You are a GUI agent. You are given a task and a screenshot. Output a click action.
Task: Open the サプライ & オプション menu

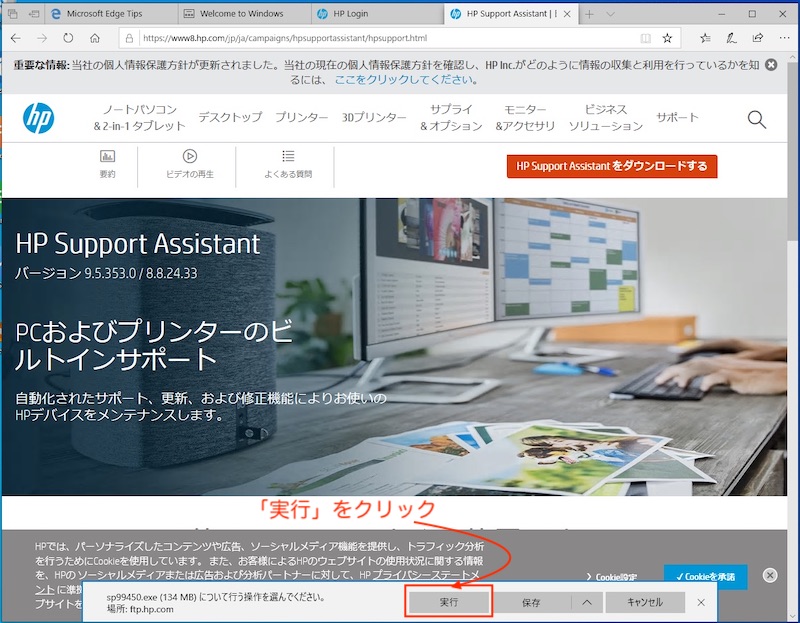[451, 118]
